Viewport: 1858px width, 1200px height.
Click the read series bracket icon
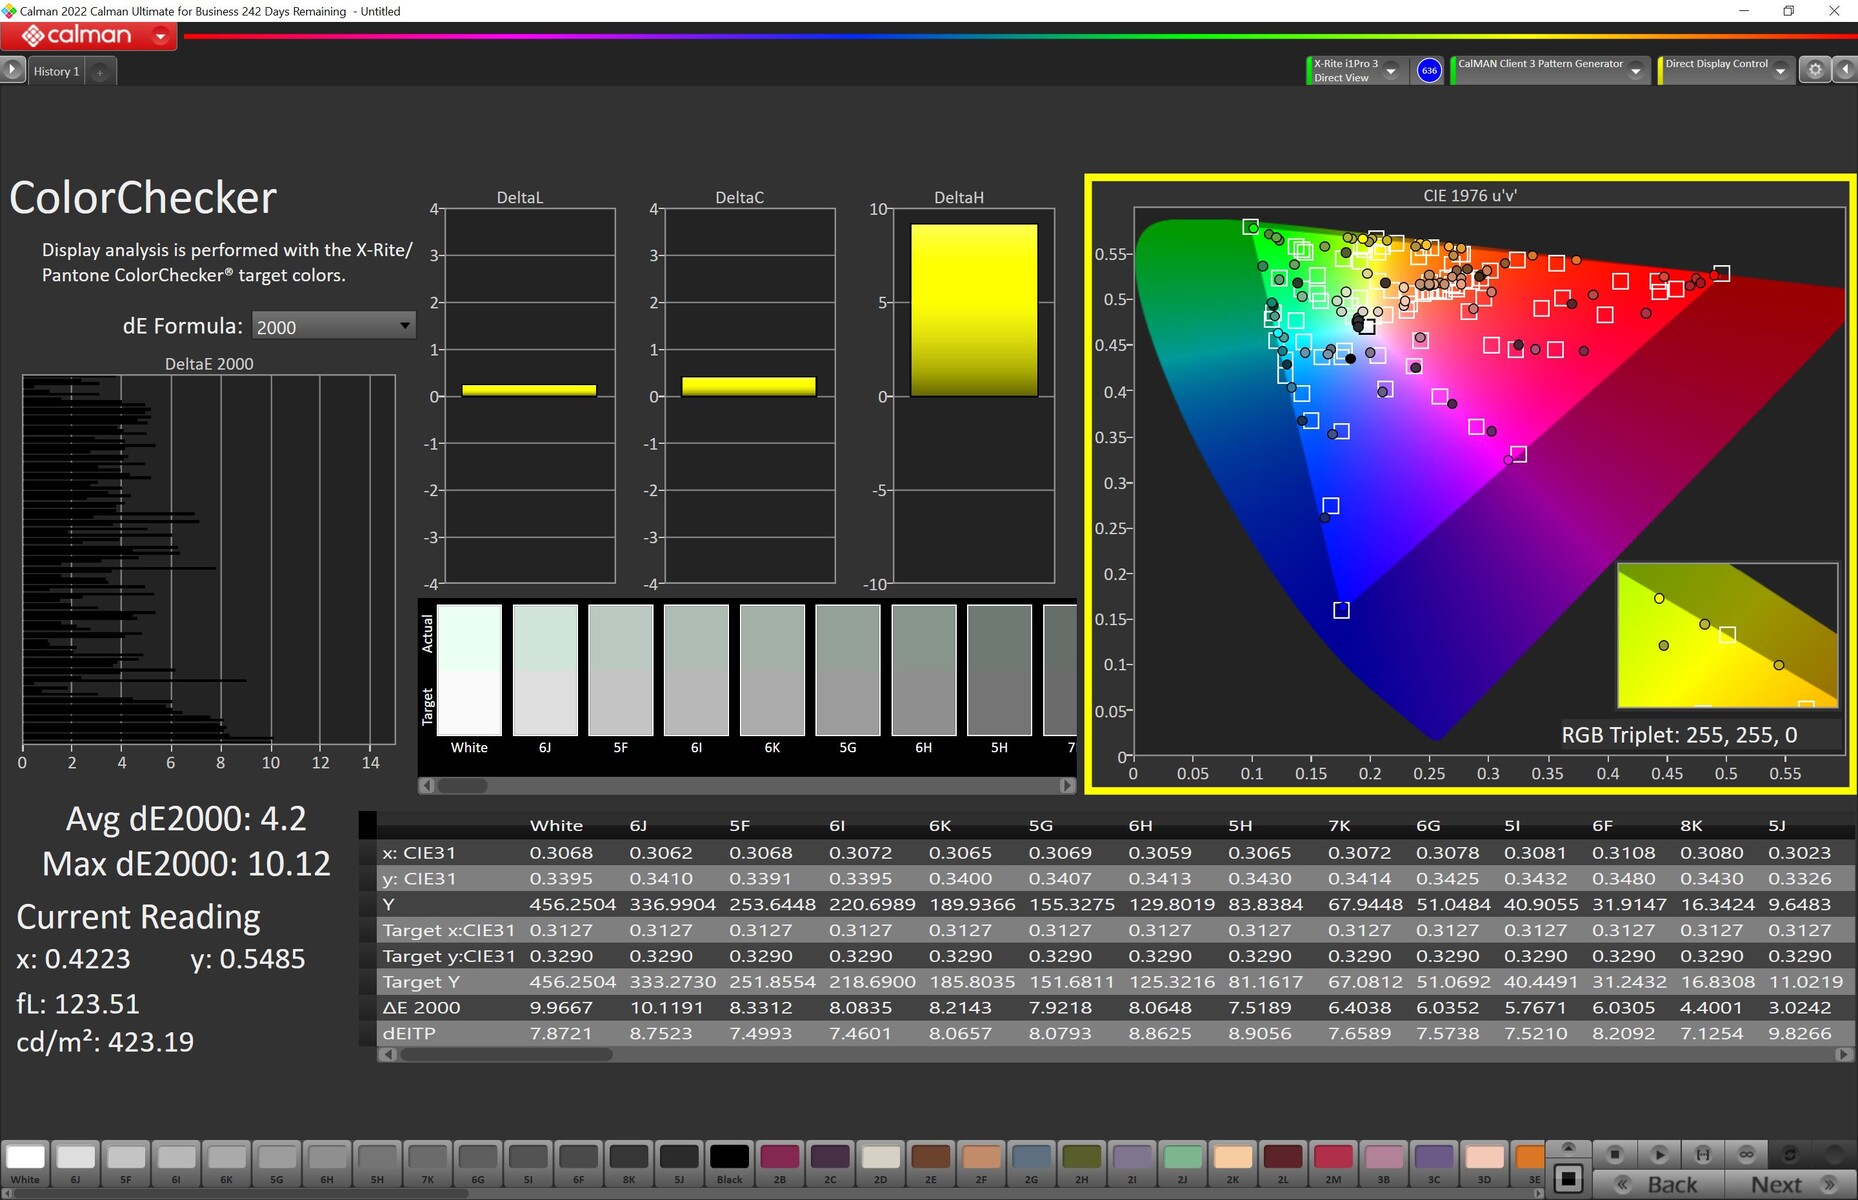1703,1154
